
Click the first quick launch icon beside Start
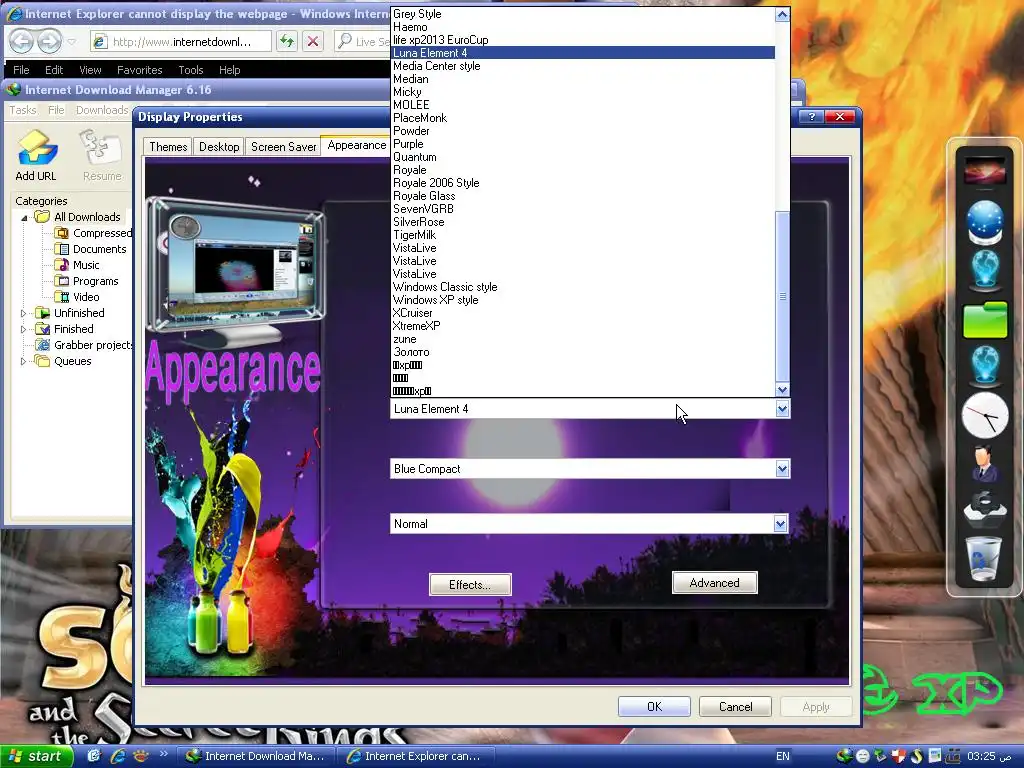(95, 756)
